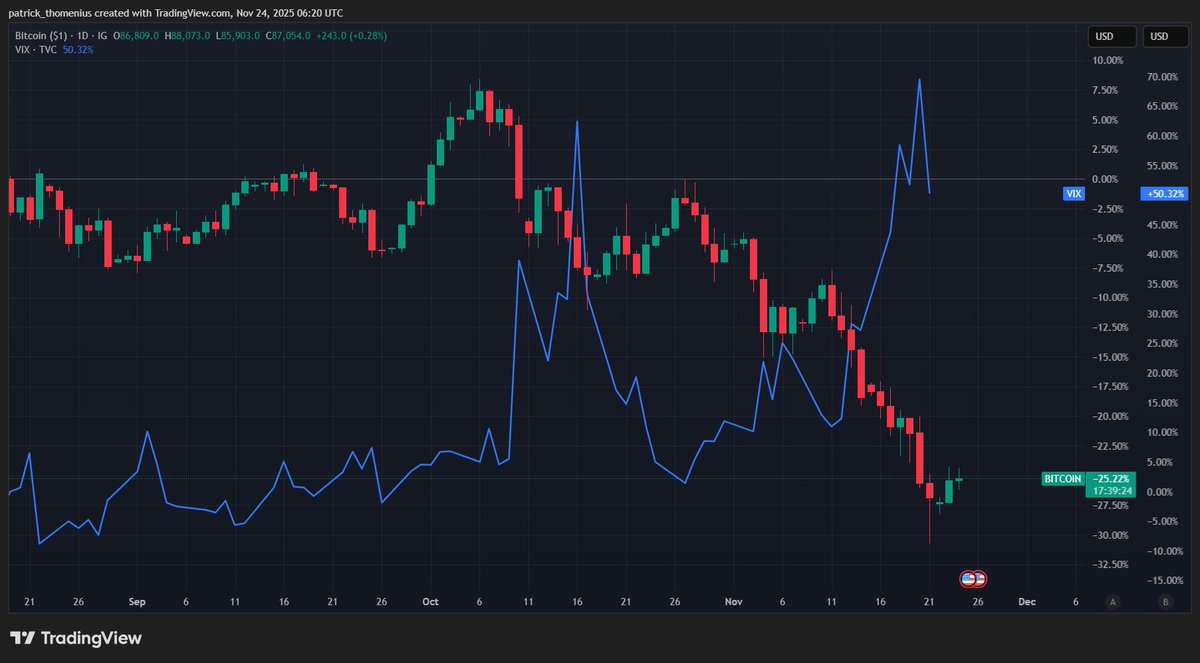The image size is (1200, 663).
Task: Click the blue 50.32% legend value
Action: (77, 49)
